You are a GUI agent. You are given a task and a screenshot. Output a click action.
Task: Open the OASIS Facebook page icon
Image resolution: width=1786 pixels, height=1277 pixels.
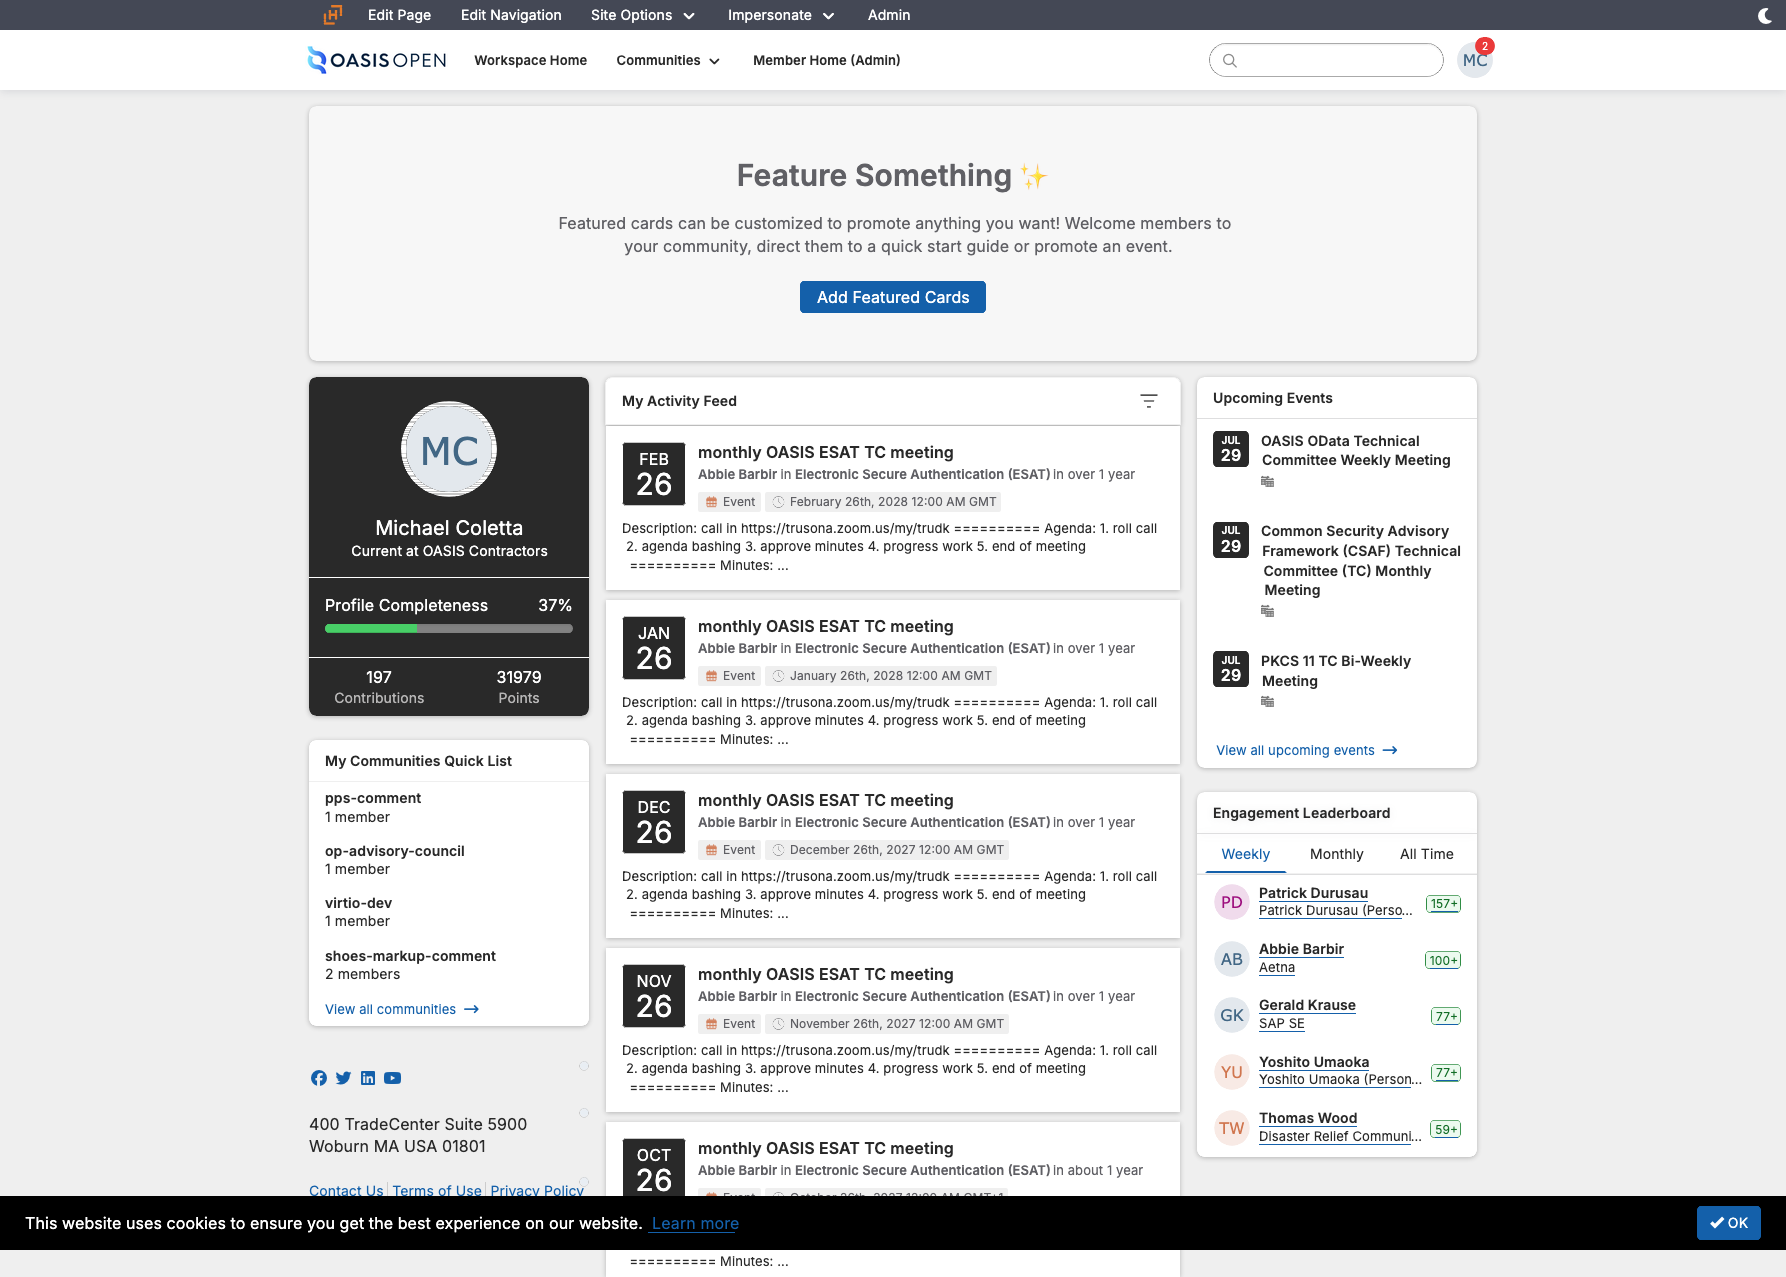pyautogui.click(x=319, y=1078)
